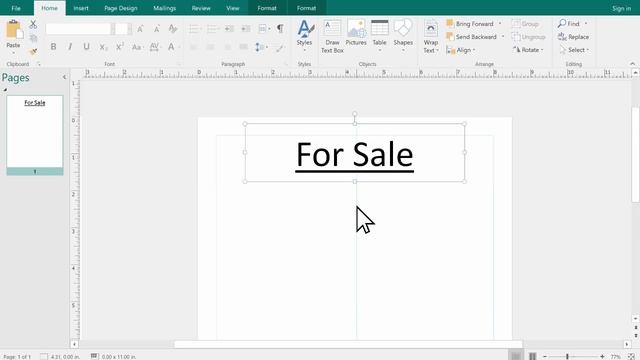Open the File tab
This screenshot has height=360, width=640.
[16, 8]
